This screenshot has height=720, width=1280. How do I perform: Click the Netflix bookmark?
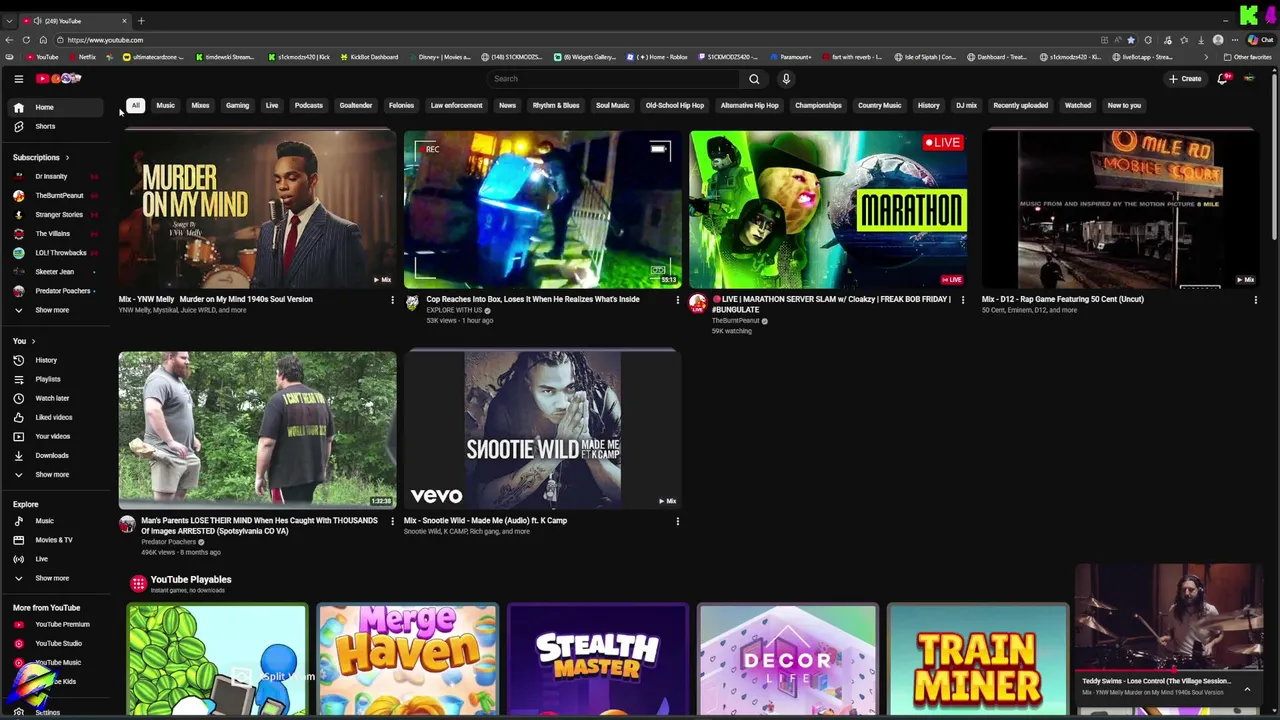(82, 57)
